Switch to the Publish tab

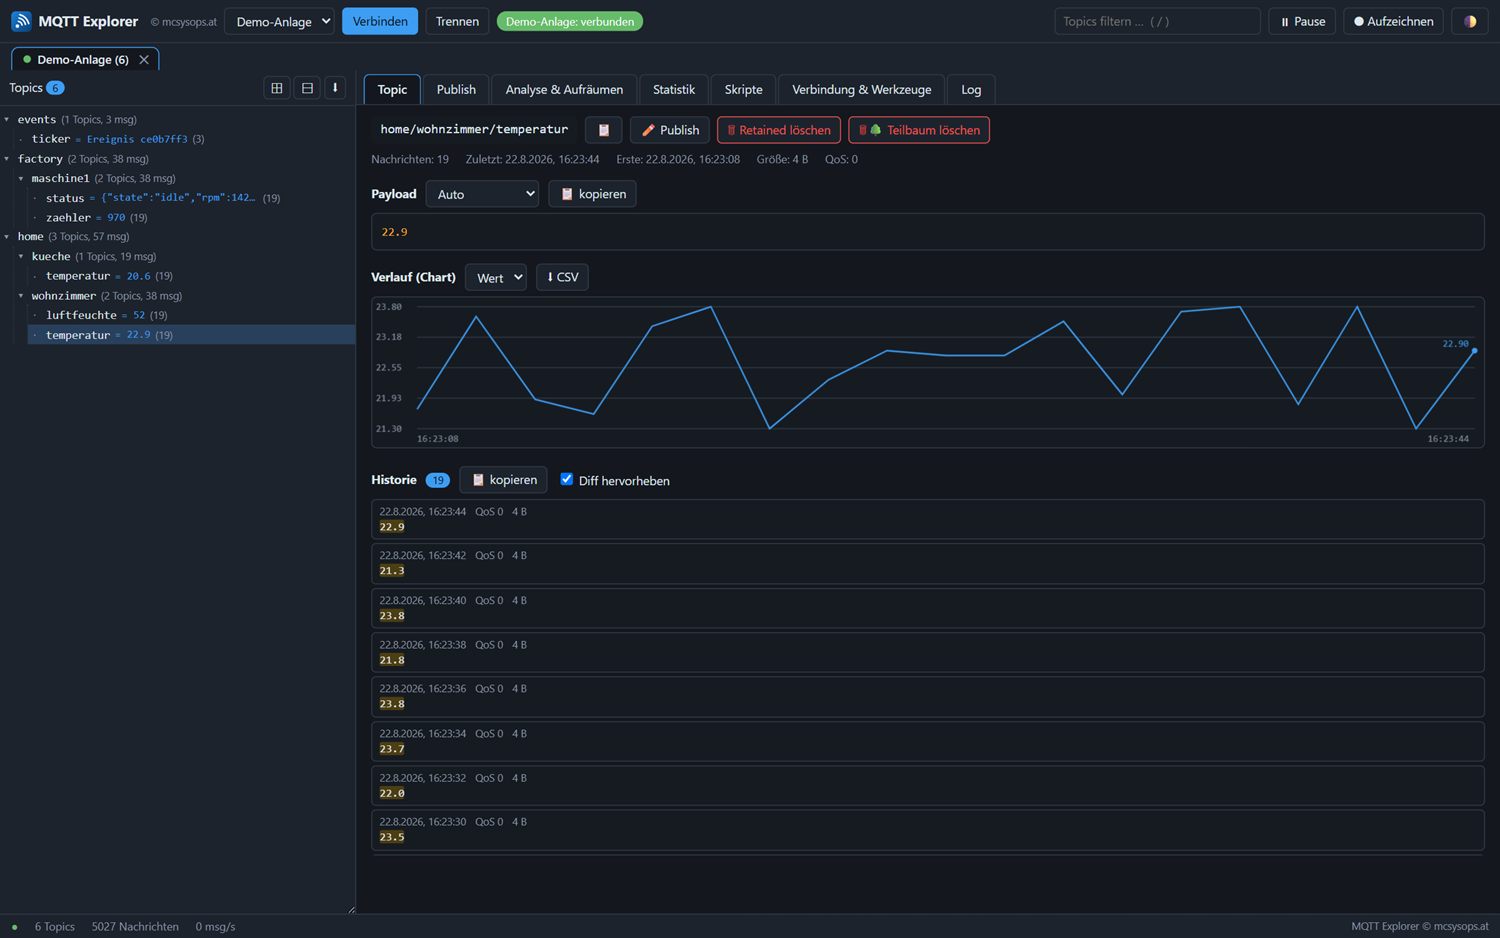(456, 89)
